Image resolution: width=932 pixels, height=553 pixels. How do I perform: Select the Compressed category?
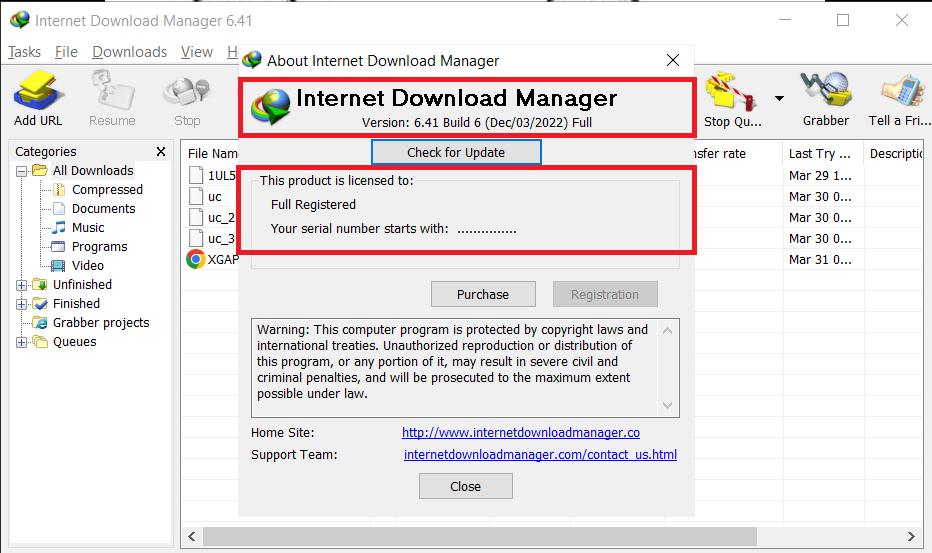107,190
